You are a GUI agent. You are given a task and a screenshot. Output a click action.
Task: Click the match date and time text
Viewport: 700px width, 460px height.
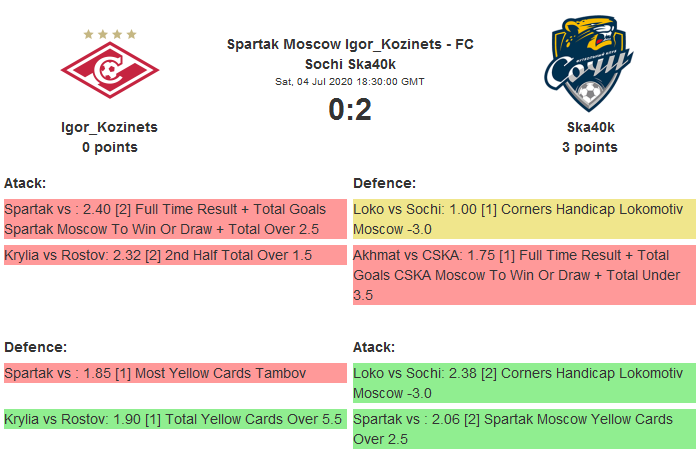pos(350,81)
